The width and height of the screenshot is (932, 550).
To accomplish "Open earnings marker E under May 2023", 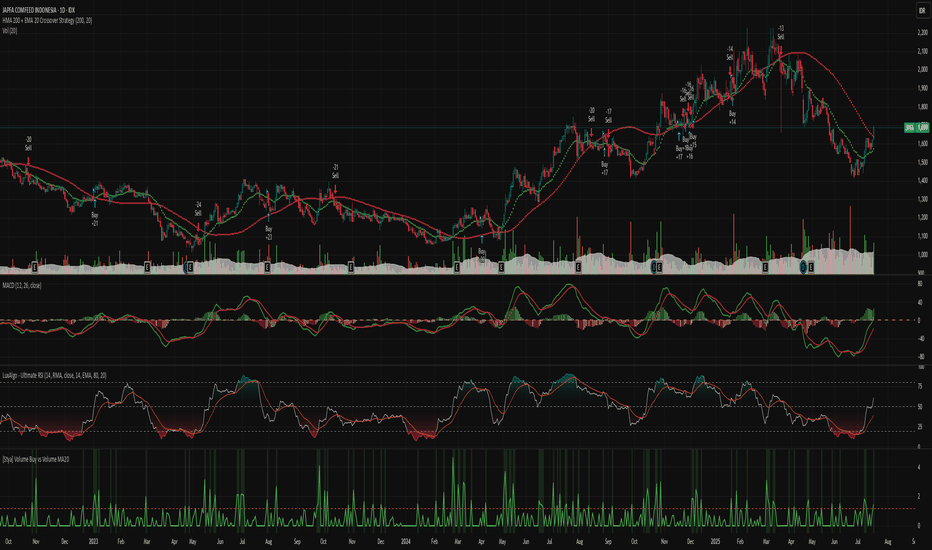I will (191, 268).
